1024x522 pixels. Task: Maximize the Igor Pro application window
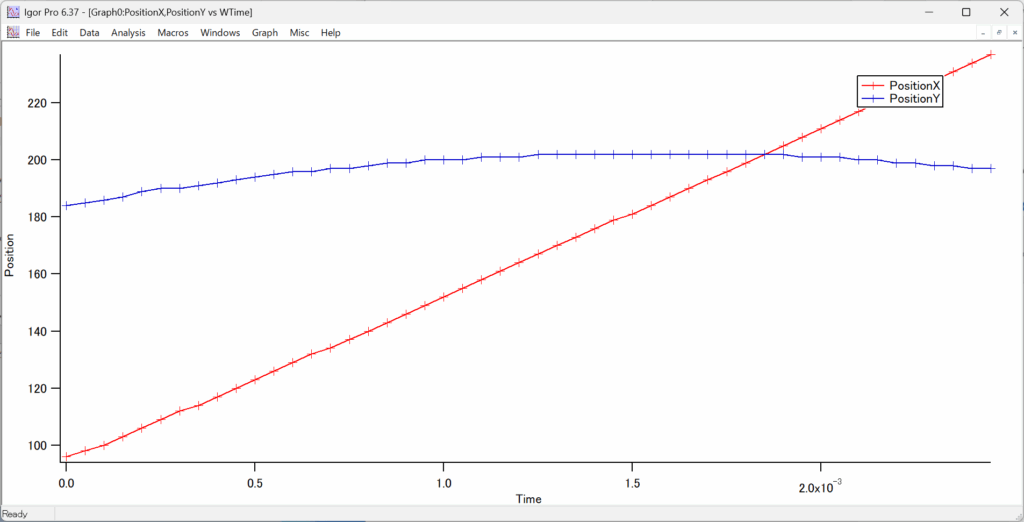pos(966,12)
